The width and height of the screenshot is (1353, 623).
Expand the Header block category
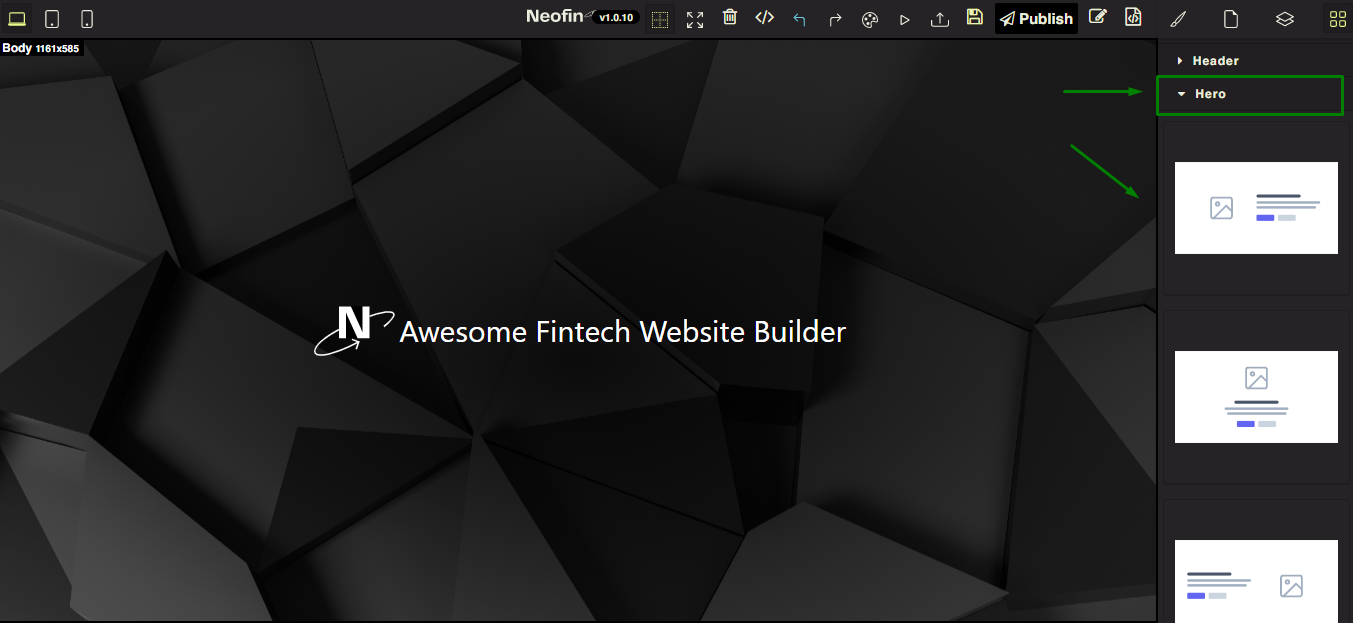[1255, 61]
